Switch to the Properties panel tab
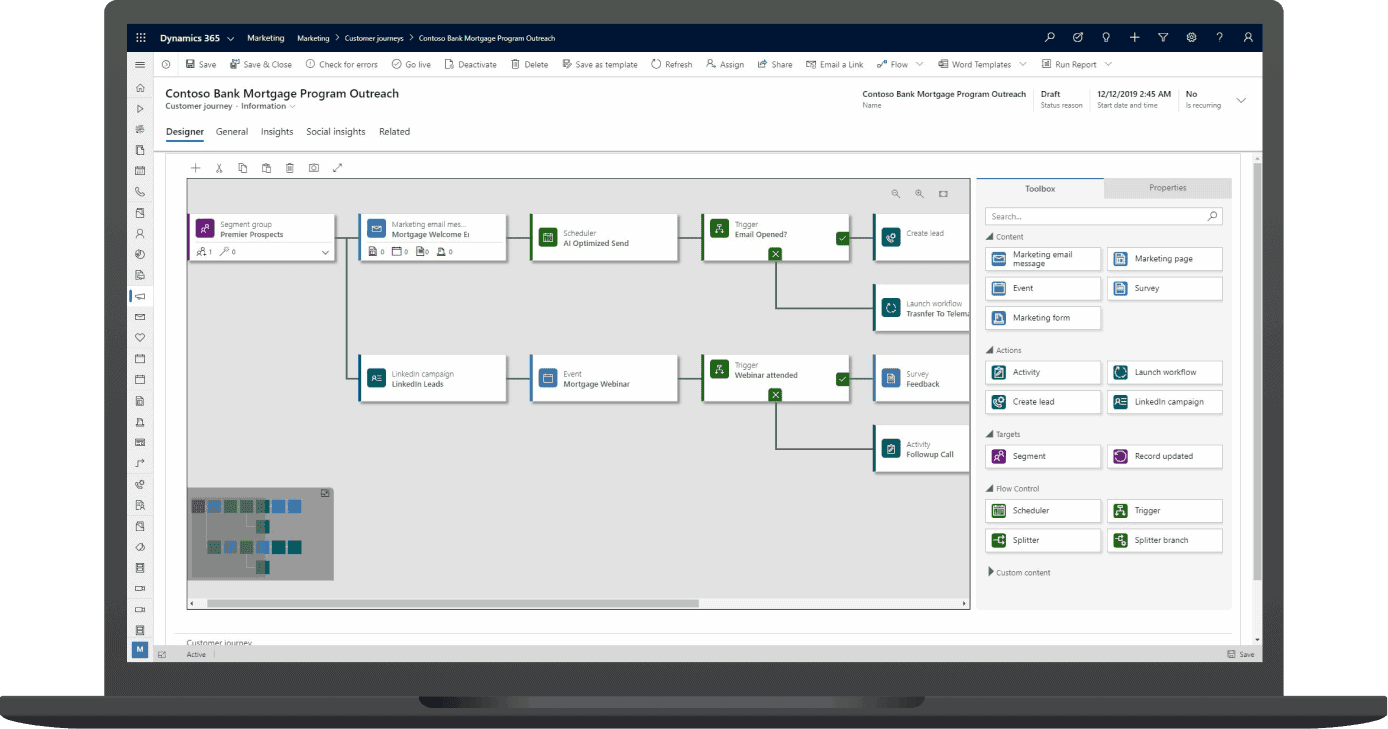Viewport: 1388px width, 729px height. click(x=1168, y=188)
